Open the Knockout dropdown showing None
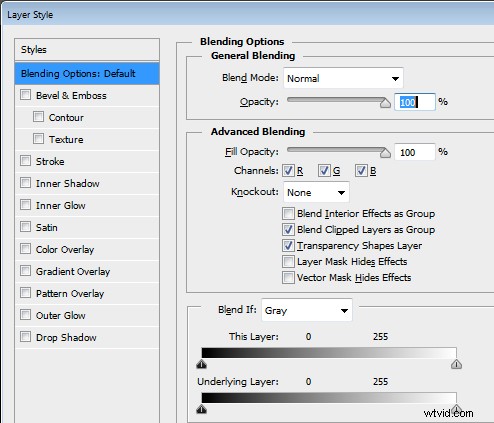Image resolution: width=494 pixels, height=423 pixels. 316,192
